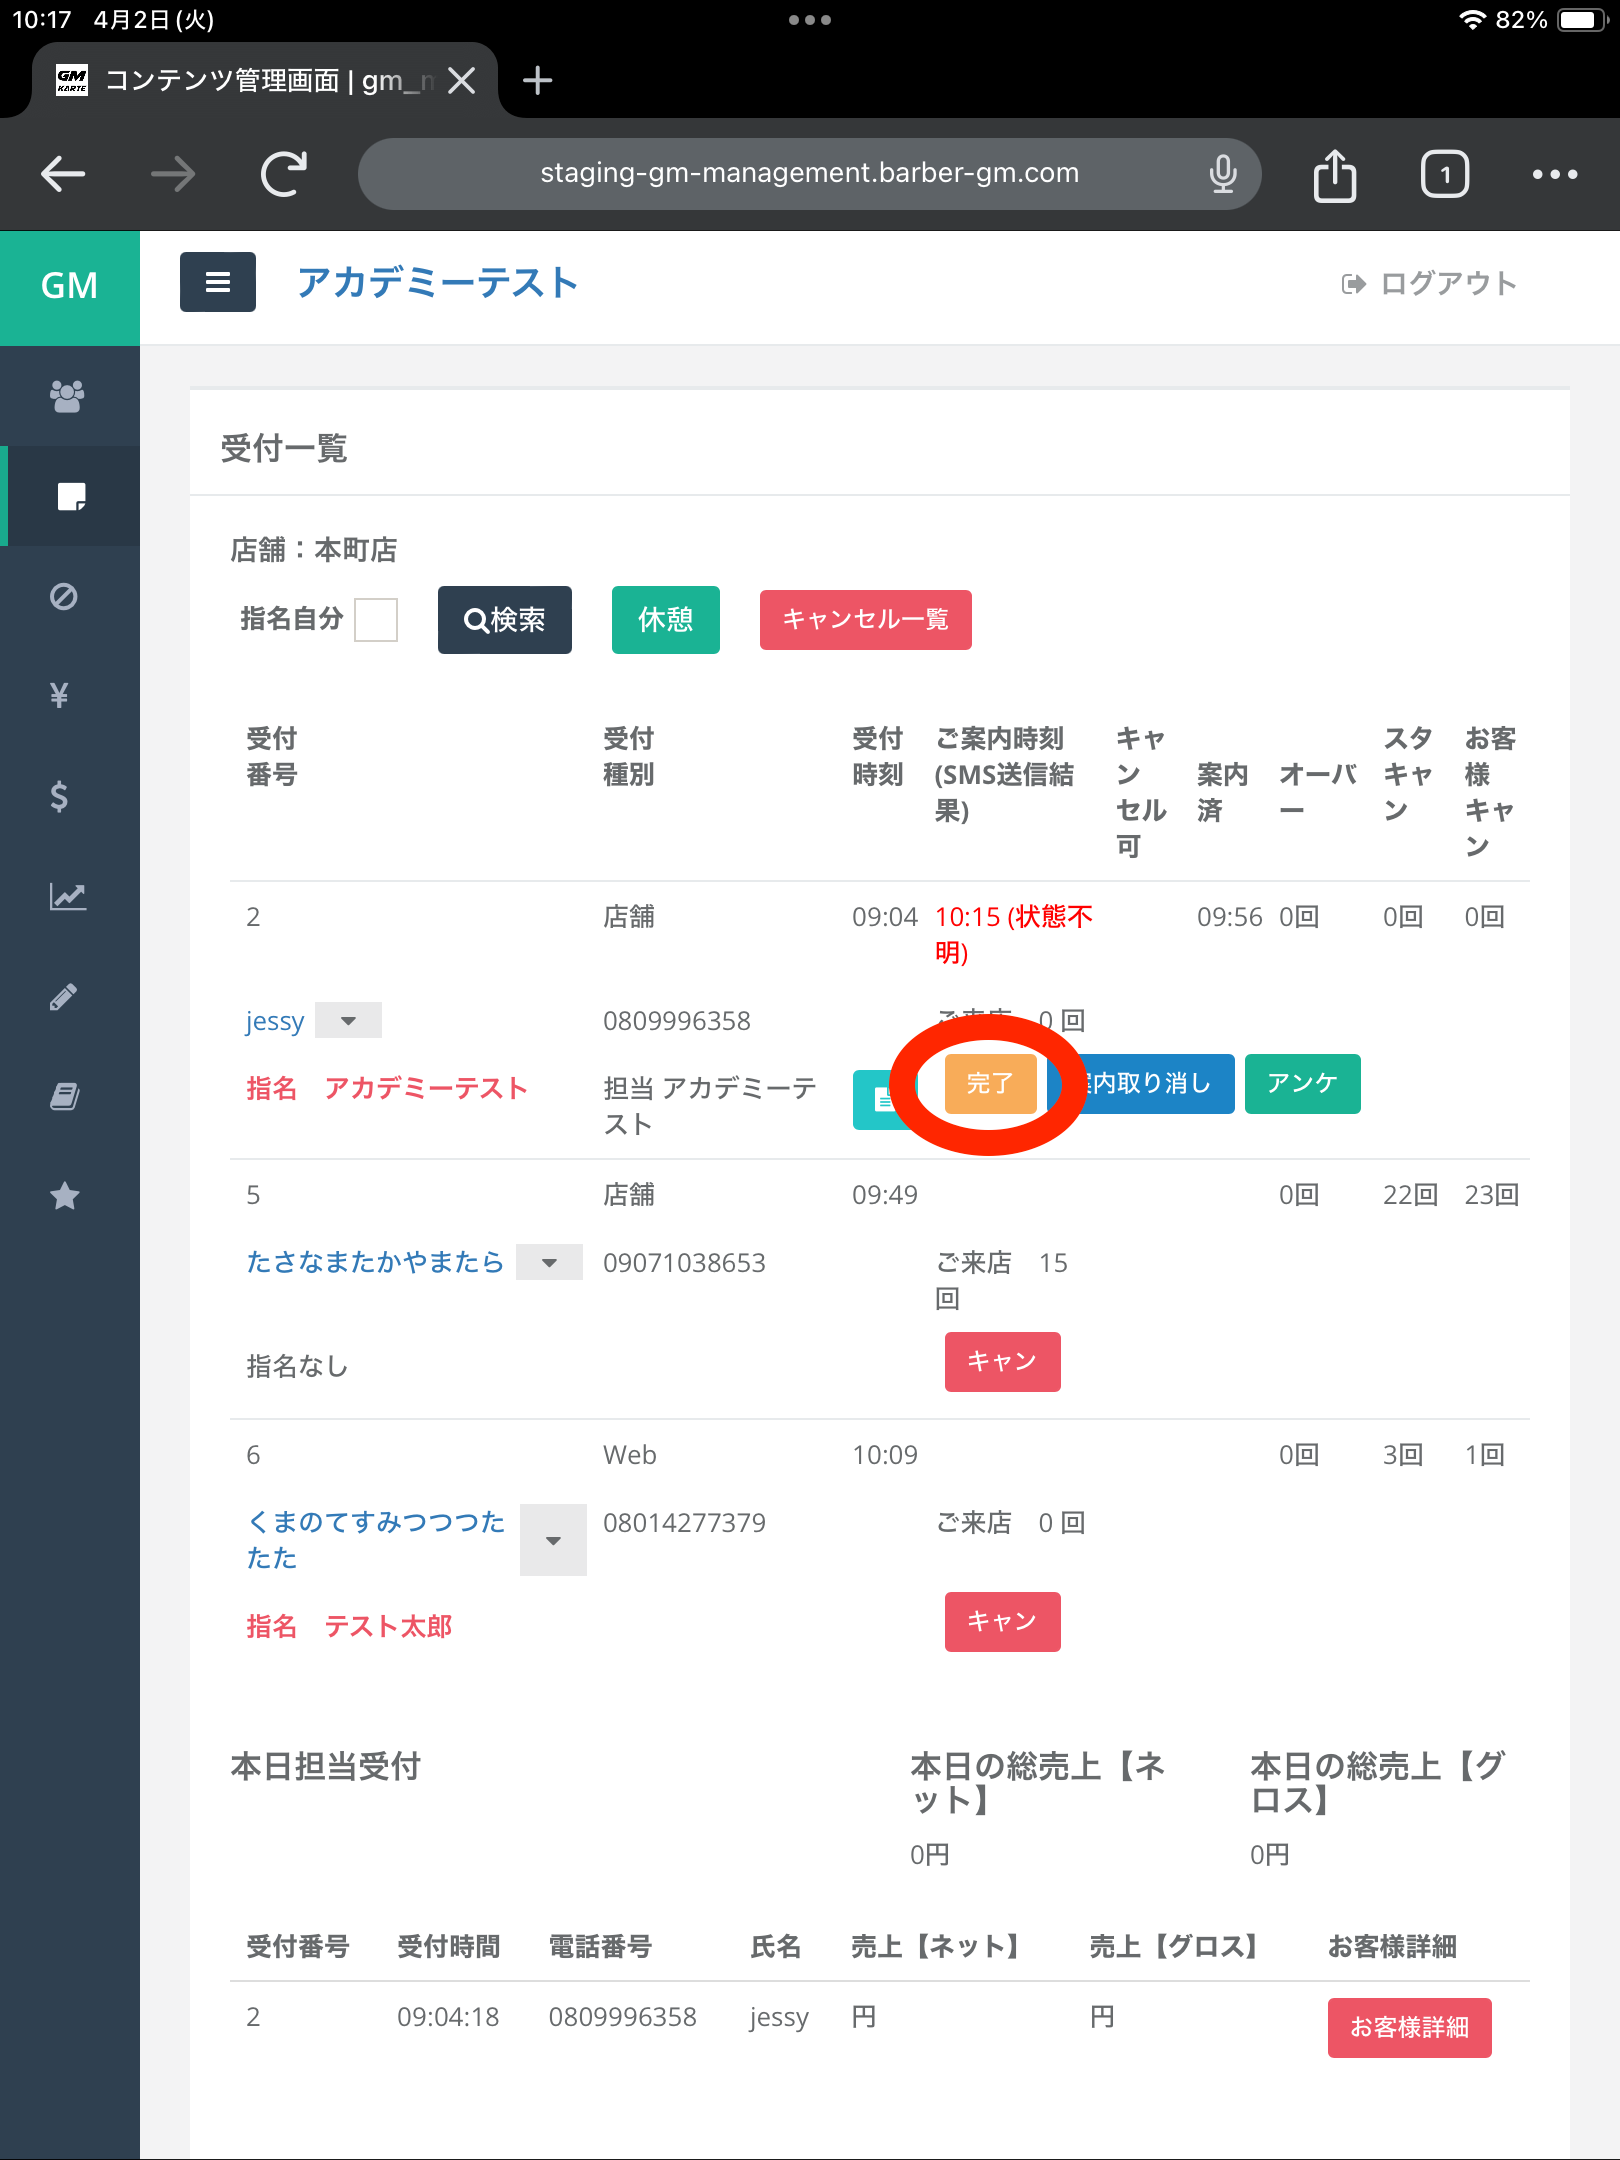Click the browser share icon
Image resolution: width=1620 pixels, height=2160 pixels.
point(1334,175)
